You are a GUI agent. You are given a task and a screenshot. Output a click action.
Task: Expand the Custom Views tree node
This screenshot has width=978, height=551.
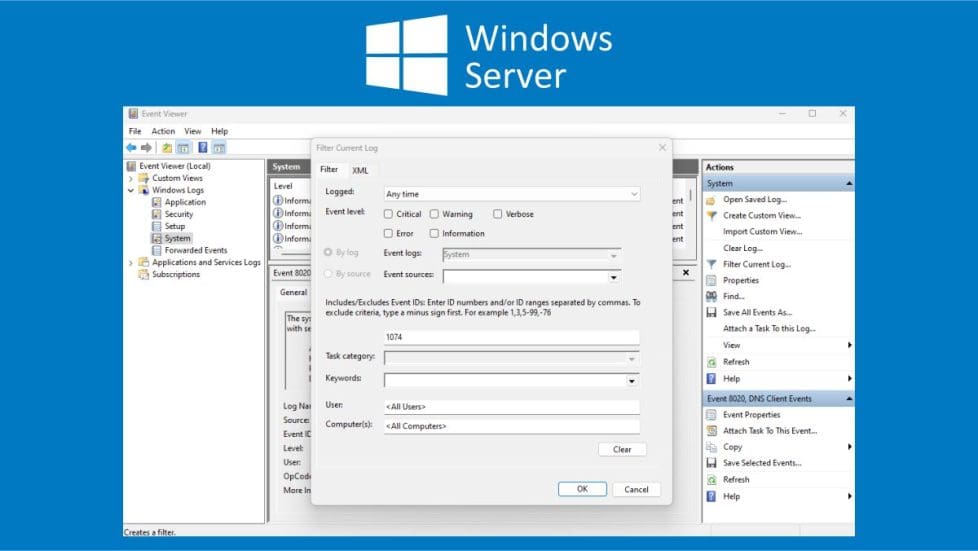point(131,178)
